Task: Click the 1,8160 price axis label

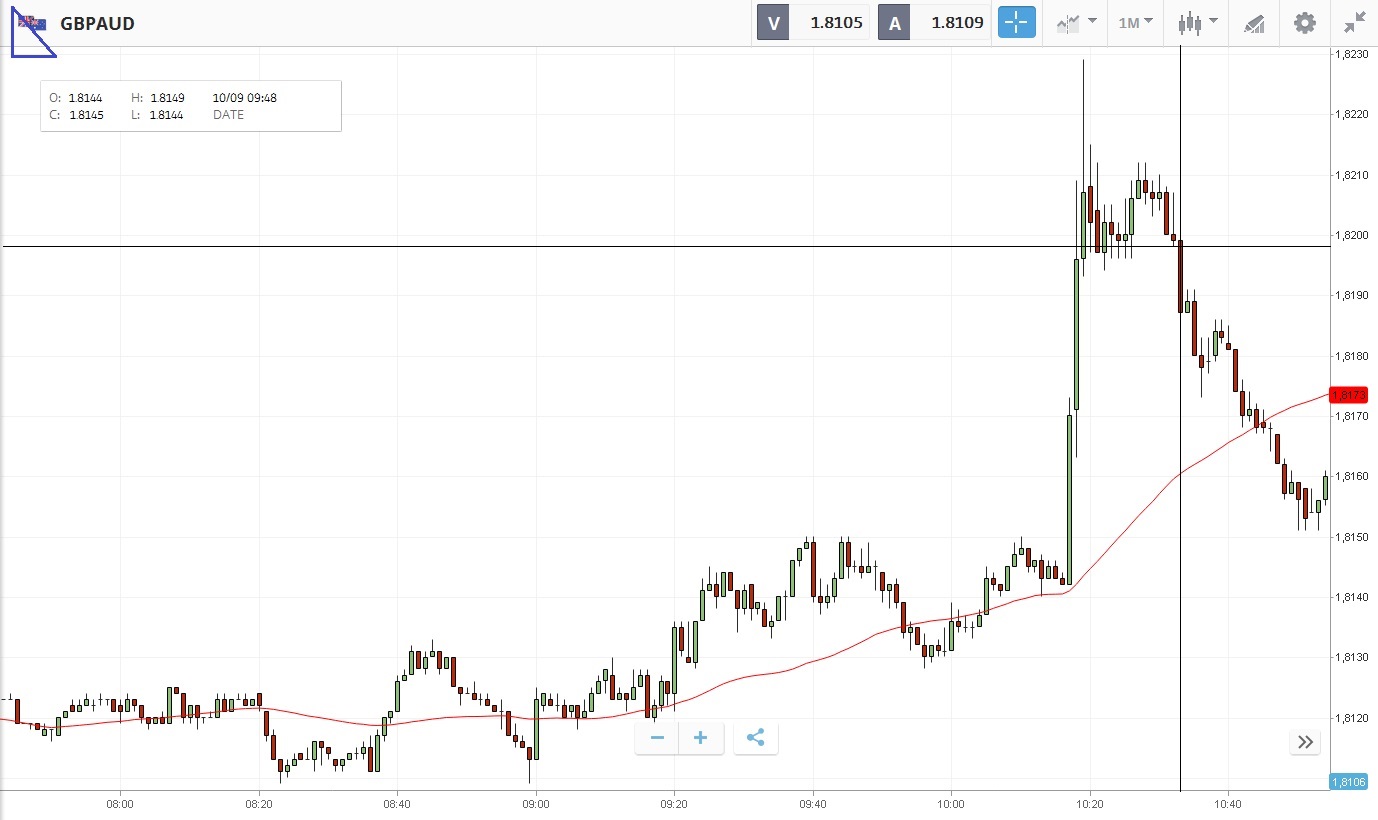Action: tap(1351, 476)
